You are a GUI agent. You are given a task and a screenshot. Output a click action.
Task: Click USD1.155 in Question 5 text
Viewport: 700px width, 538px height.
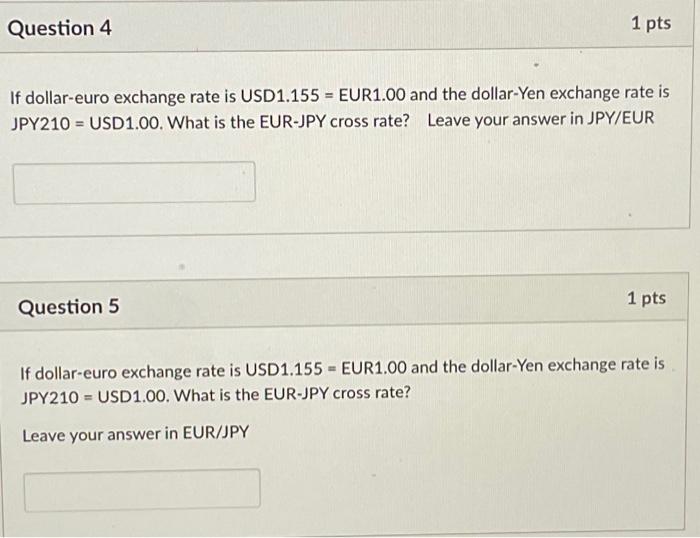pyautogui.click(x=284, y=370)
